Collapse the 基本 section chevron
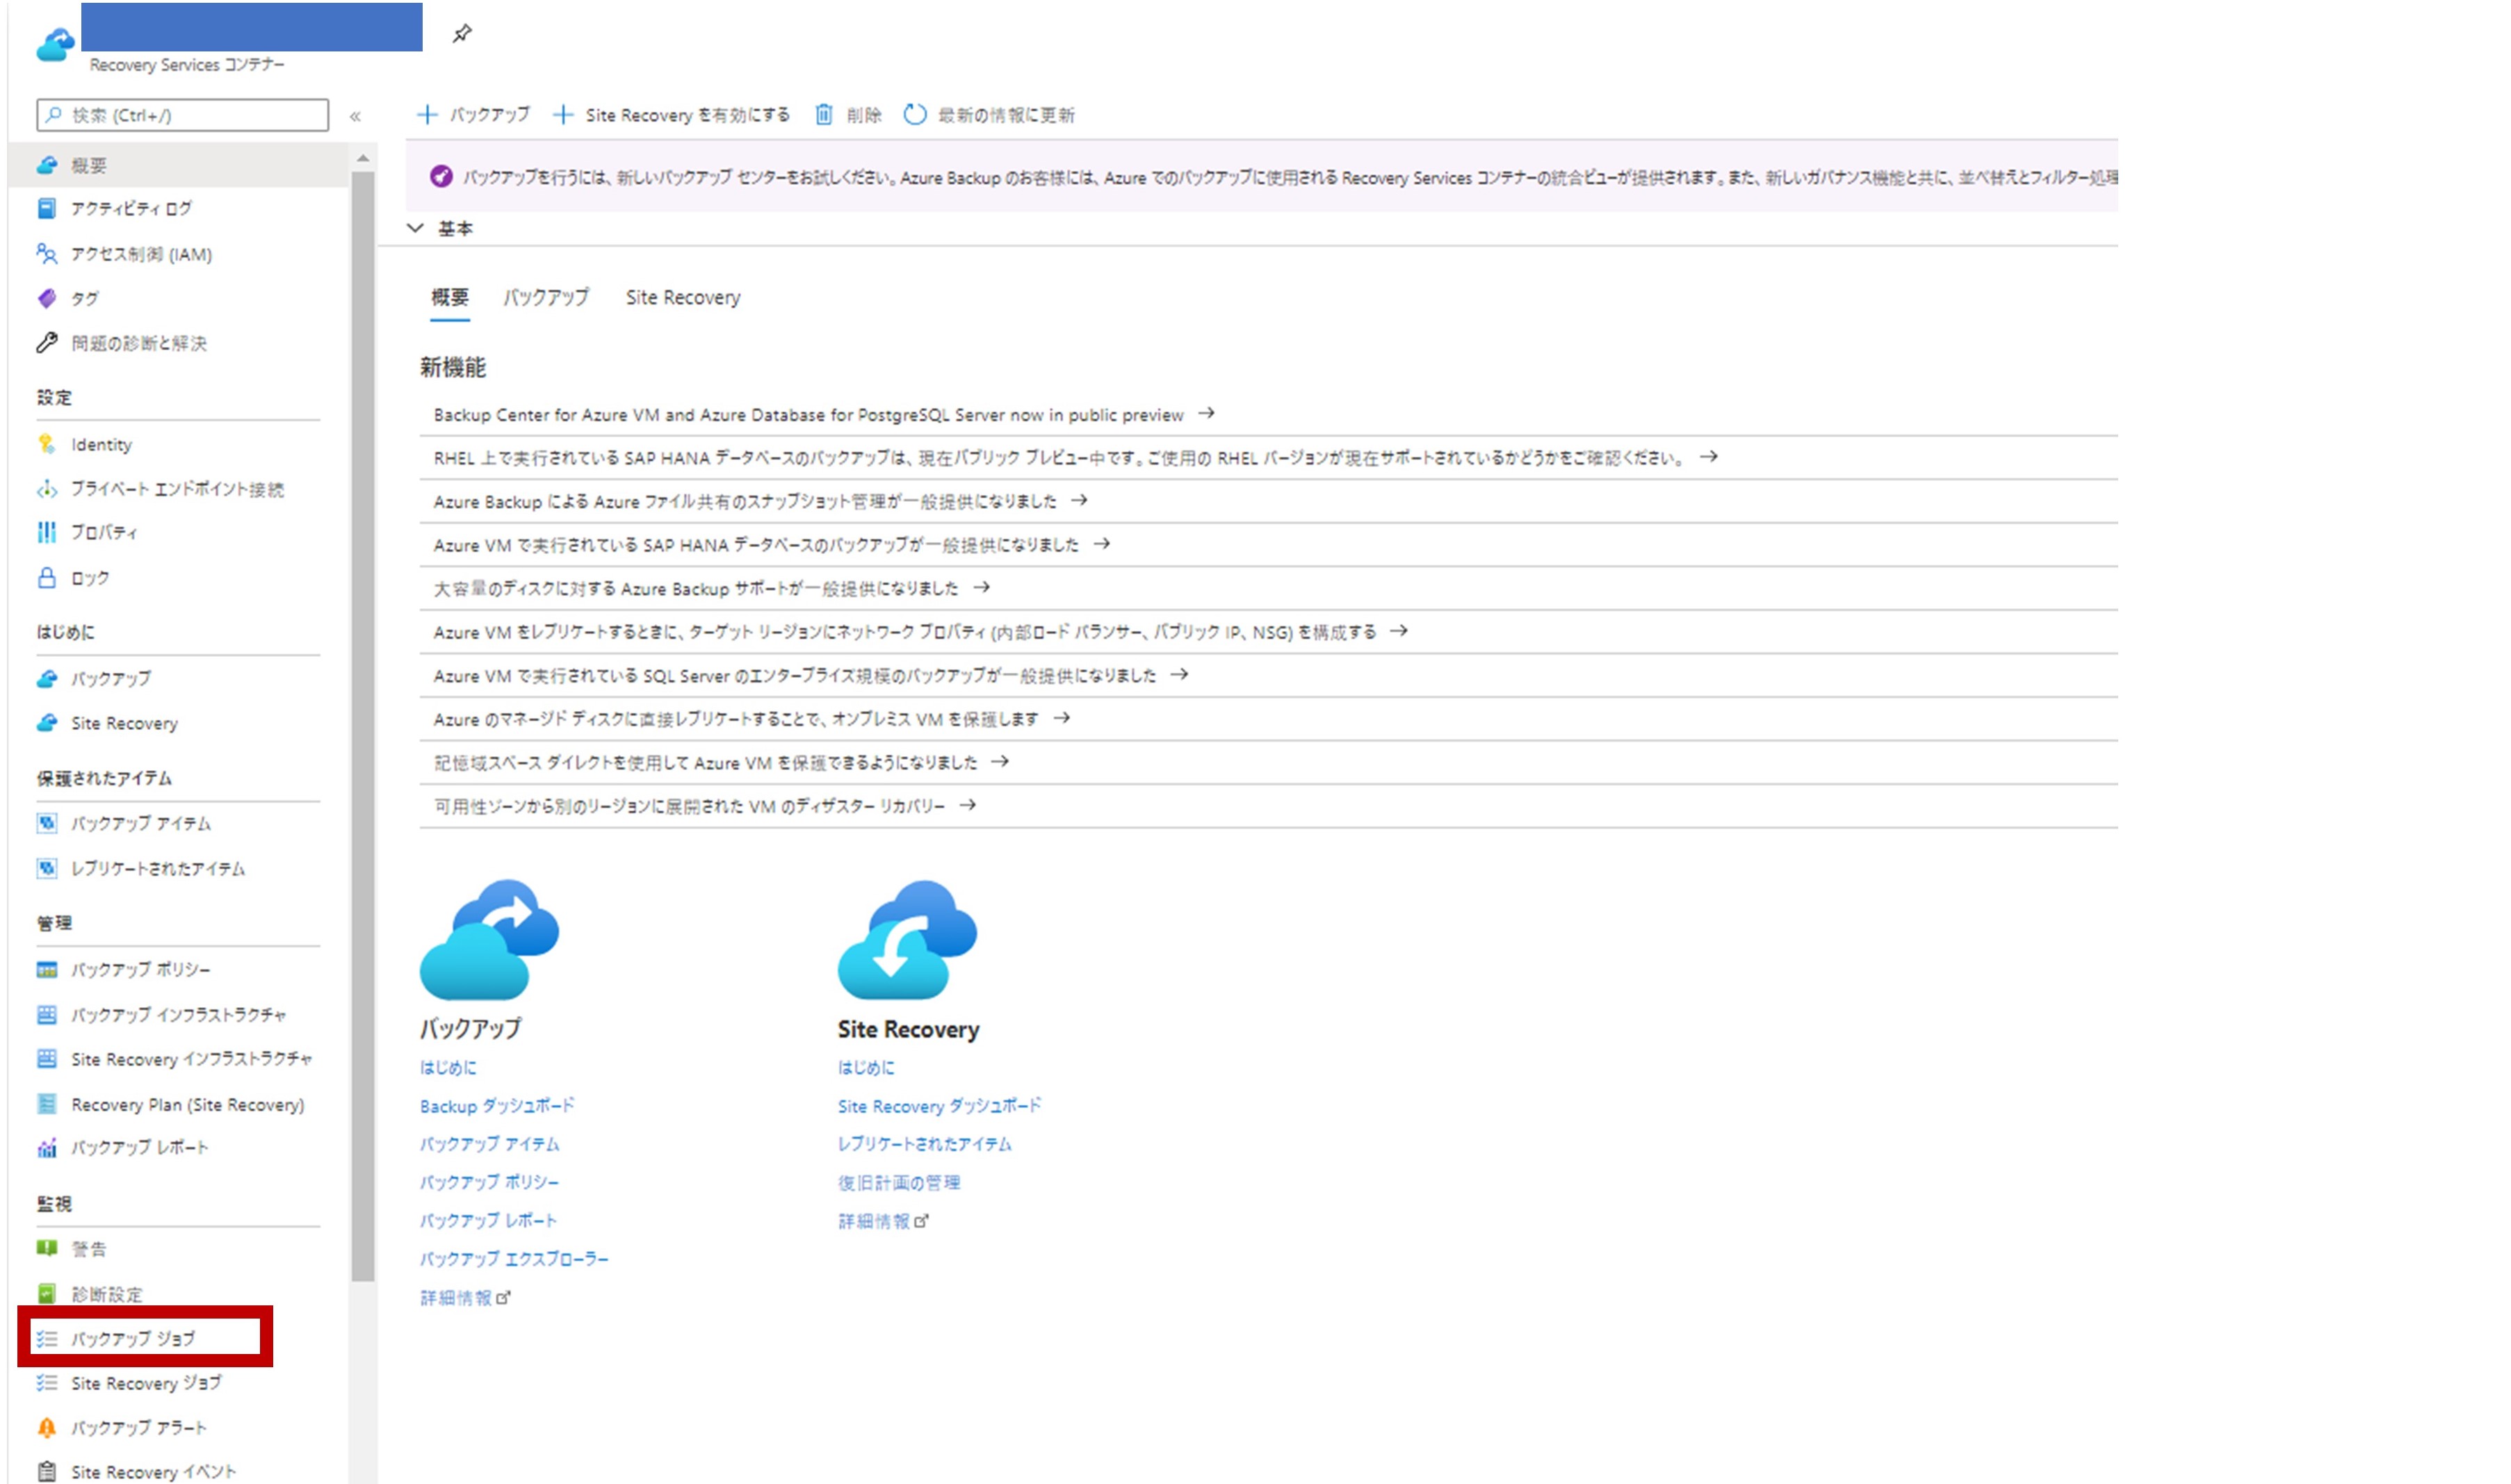 click(x=416, y=229)
